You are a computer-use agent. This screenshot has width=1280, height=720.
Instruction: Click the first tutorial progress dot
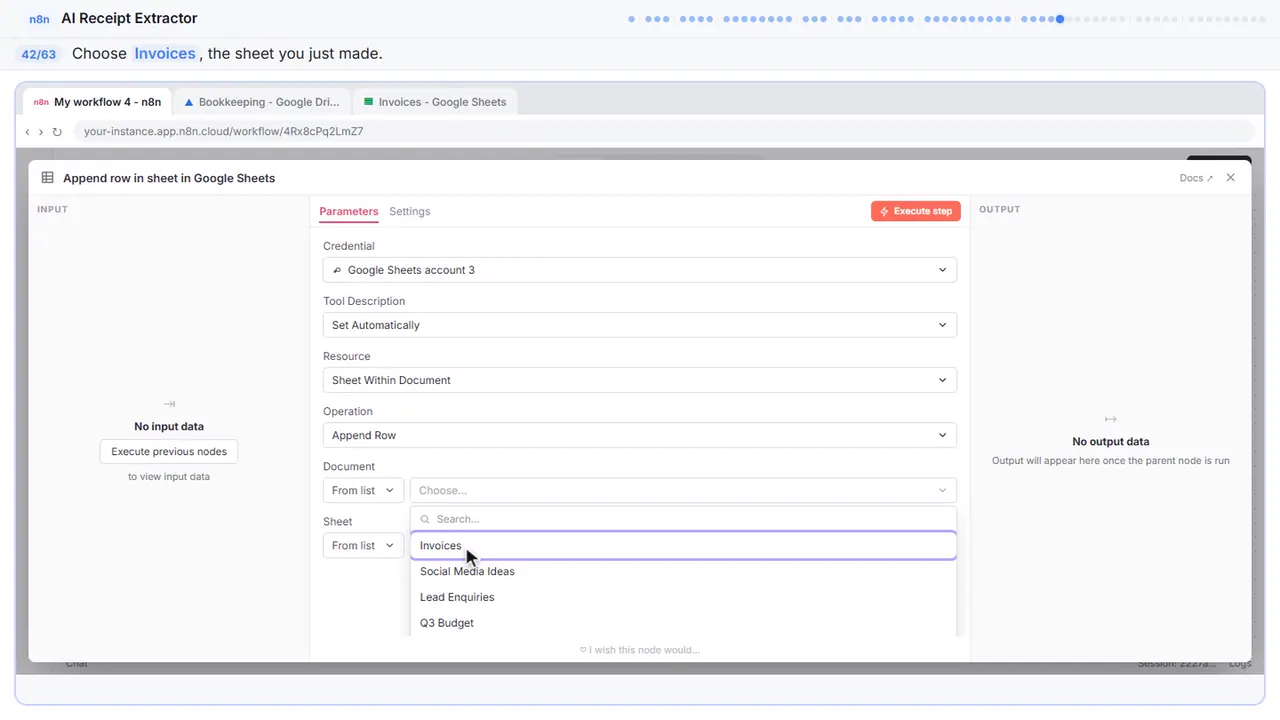pyautogui.click(x=631, y=18)
